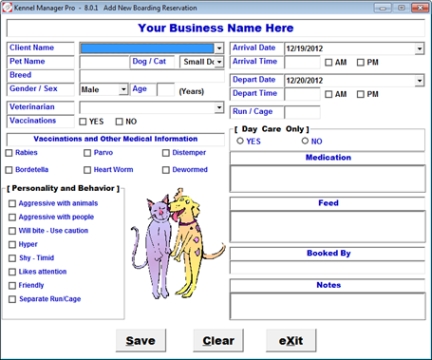This screenshot has width=432, height=360.
Task: Tick the Arrival Time AM checkbox
Action: click(329, 62)
